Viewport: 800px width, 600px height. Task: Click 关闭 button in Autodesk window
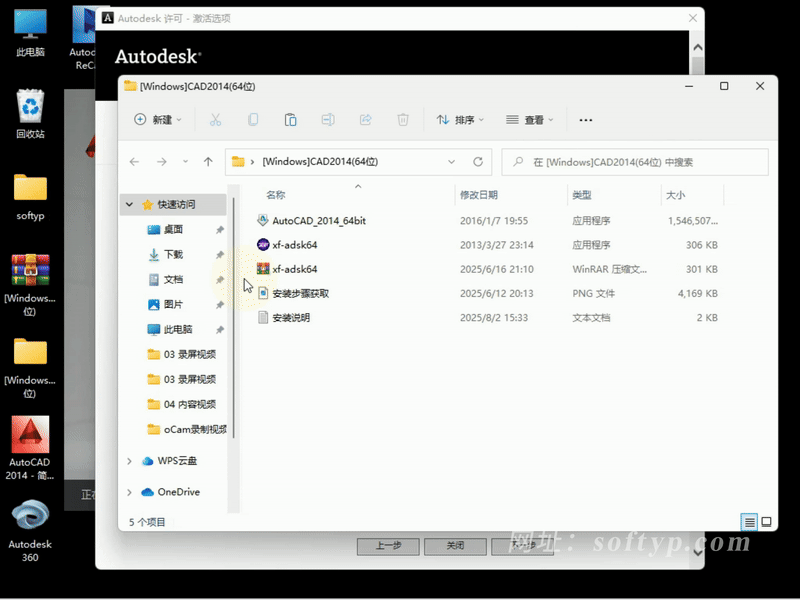455,546
